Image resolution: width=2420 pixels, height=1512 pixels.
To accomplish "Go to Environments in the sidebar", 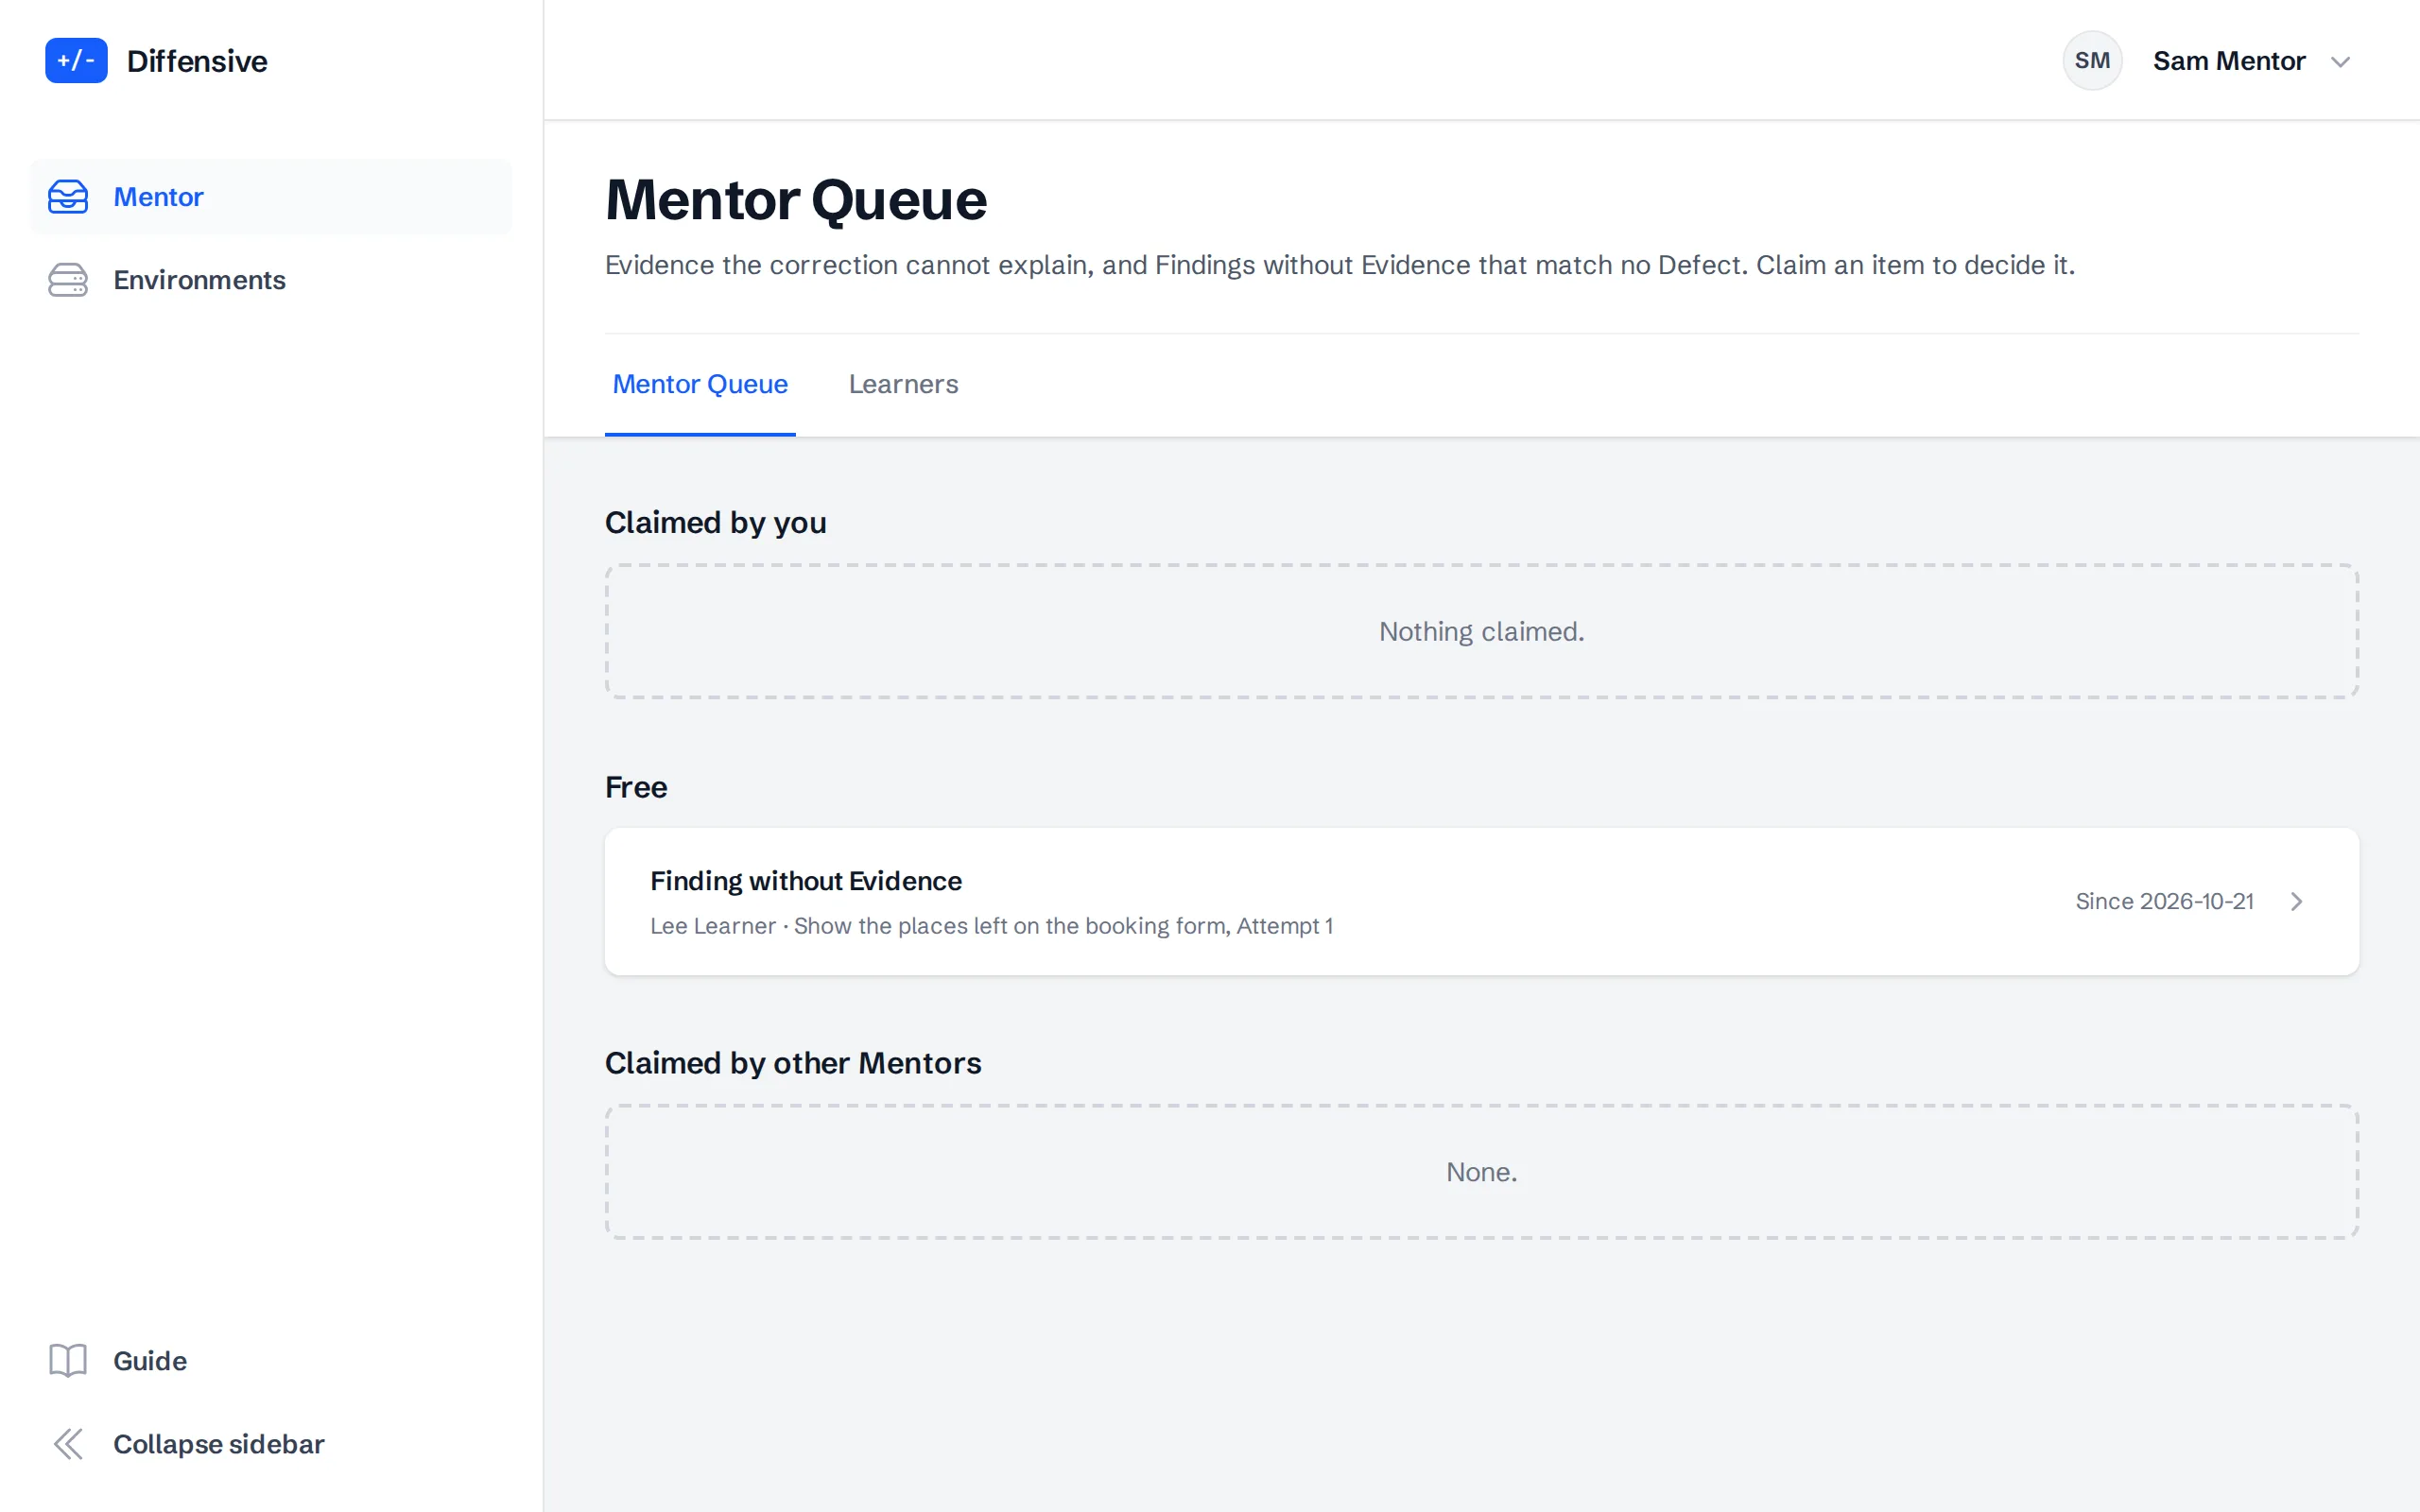I will click(x=270, y=280).
